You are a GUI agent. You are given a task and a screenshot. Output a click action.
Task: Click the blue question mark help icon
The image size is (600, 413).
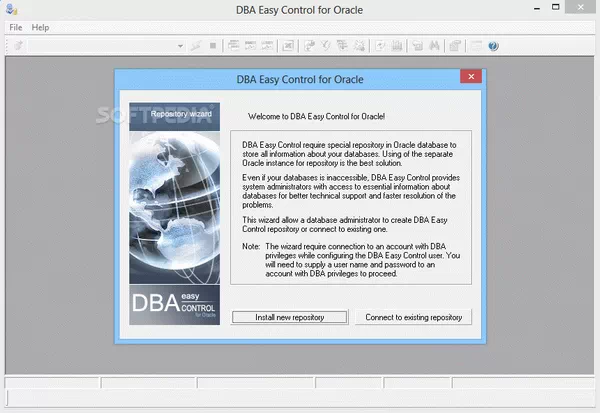[493, 46]
